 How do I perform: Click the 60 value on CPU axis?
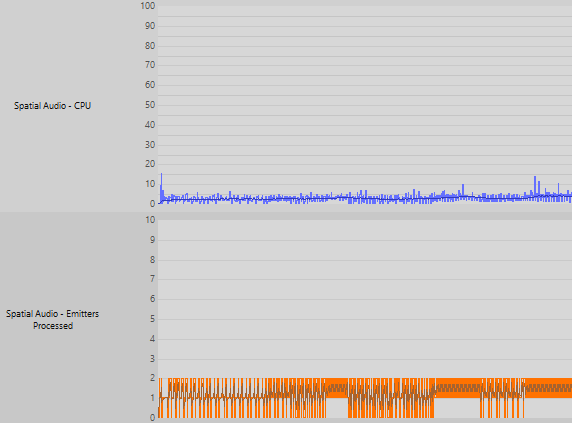pos(150,85)
